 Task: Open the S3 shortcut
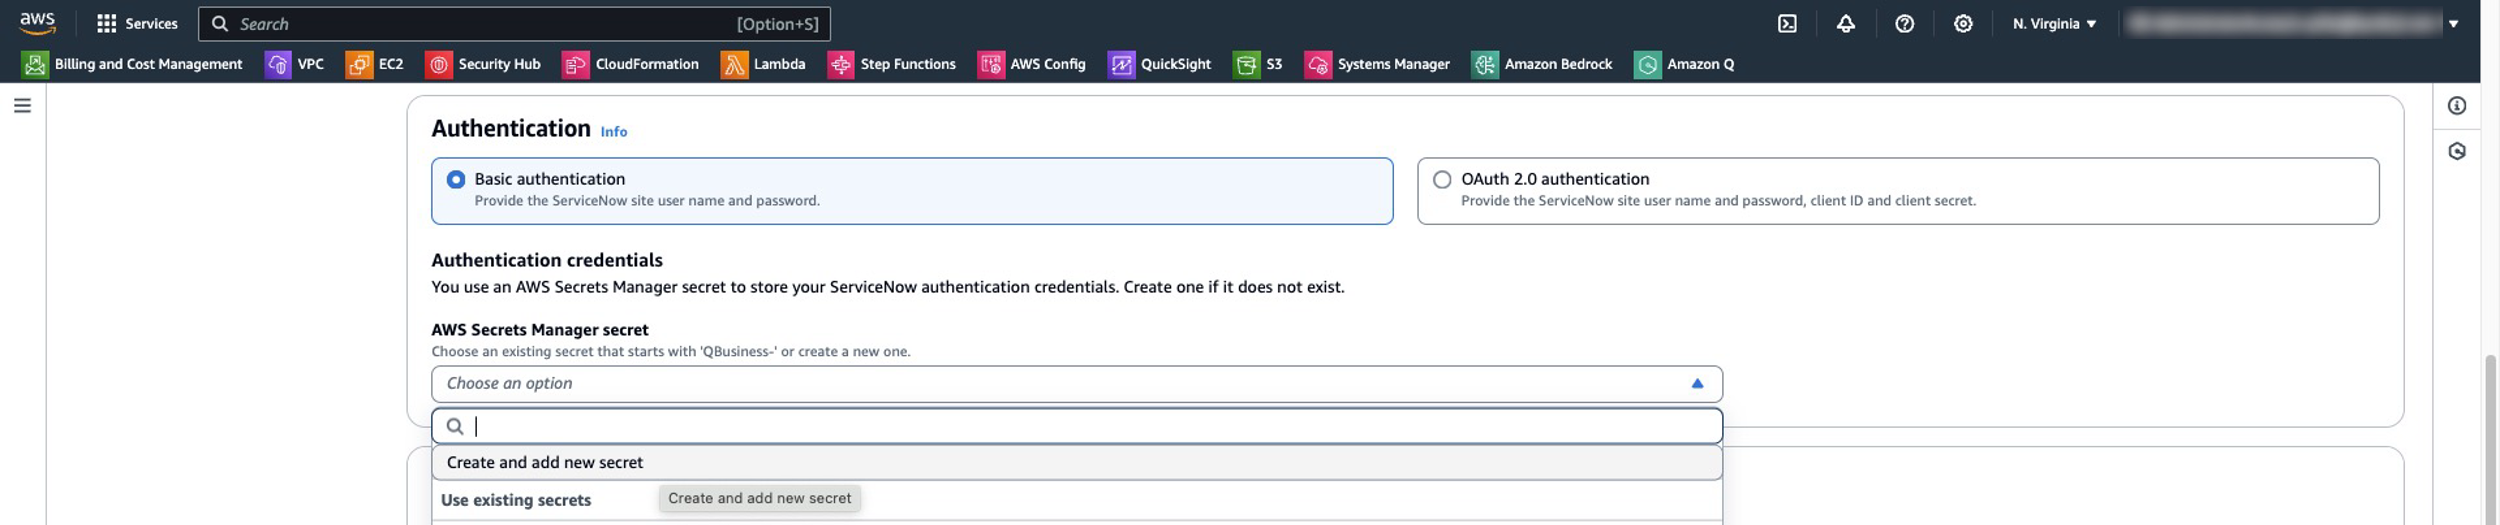(1258, 64)
